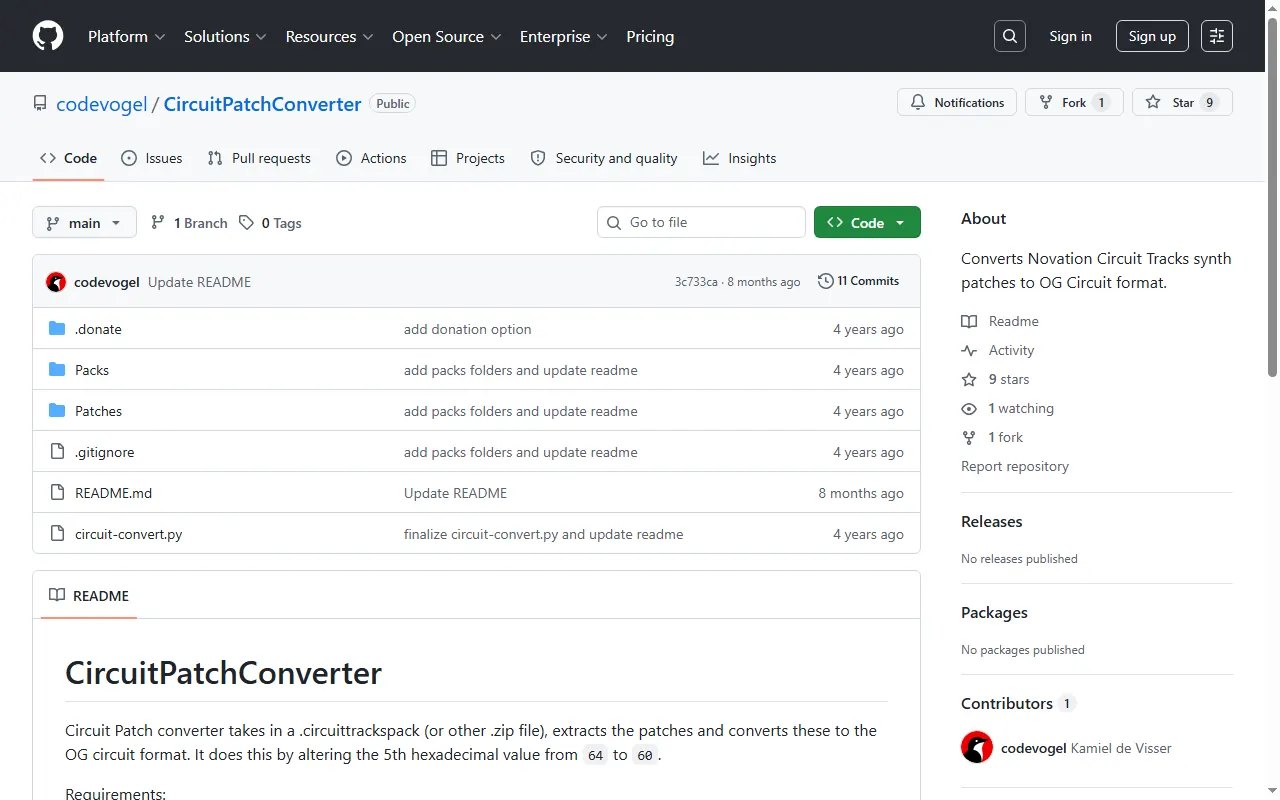Open the .gitignore file
1280x800 pixels.
[105, 452]
